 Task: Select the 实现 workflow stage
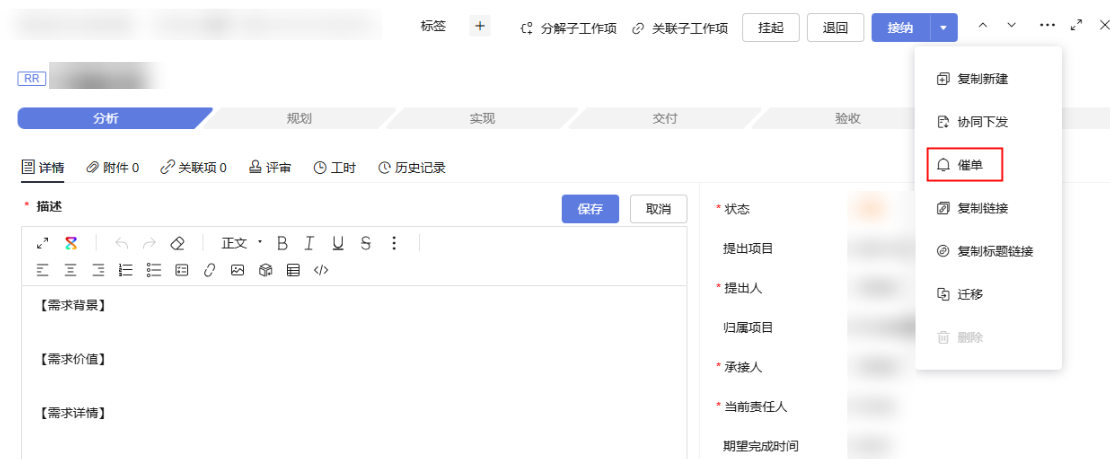pos(482,118)
